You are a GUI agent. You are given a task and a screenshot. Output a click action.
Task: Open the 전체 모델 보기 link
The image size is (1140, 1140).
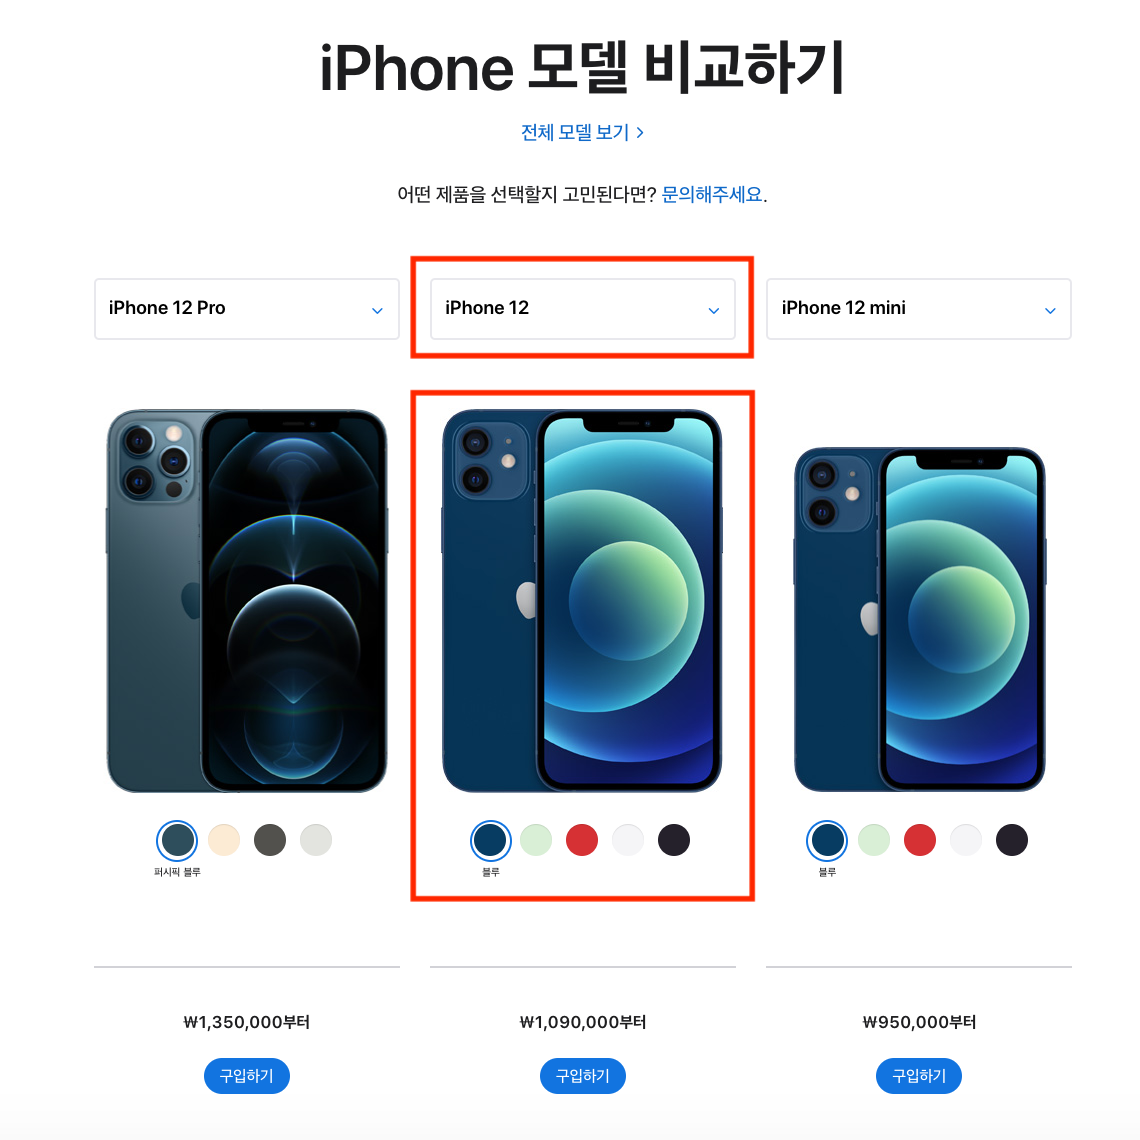point(582,132)
